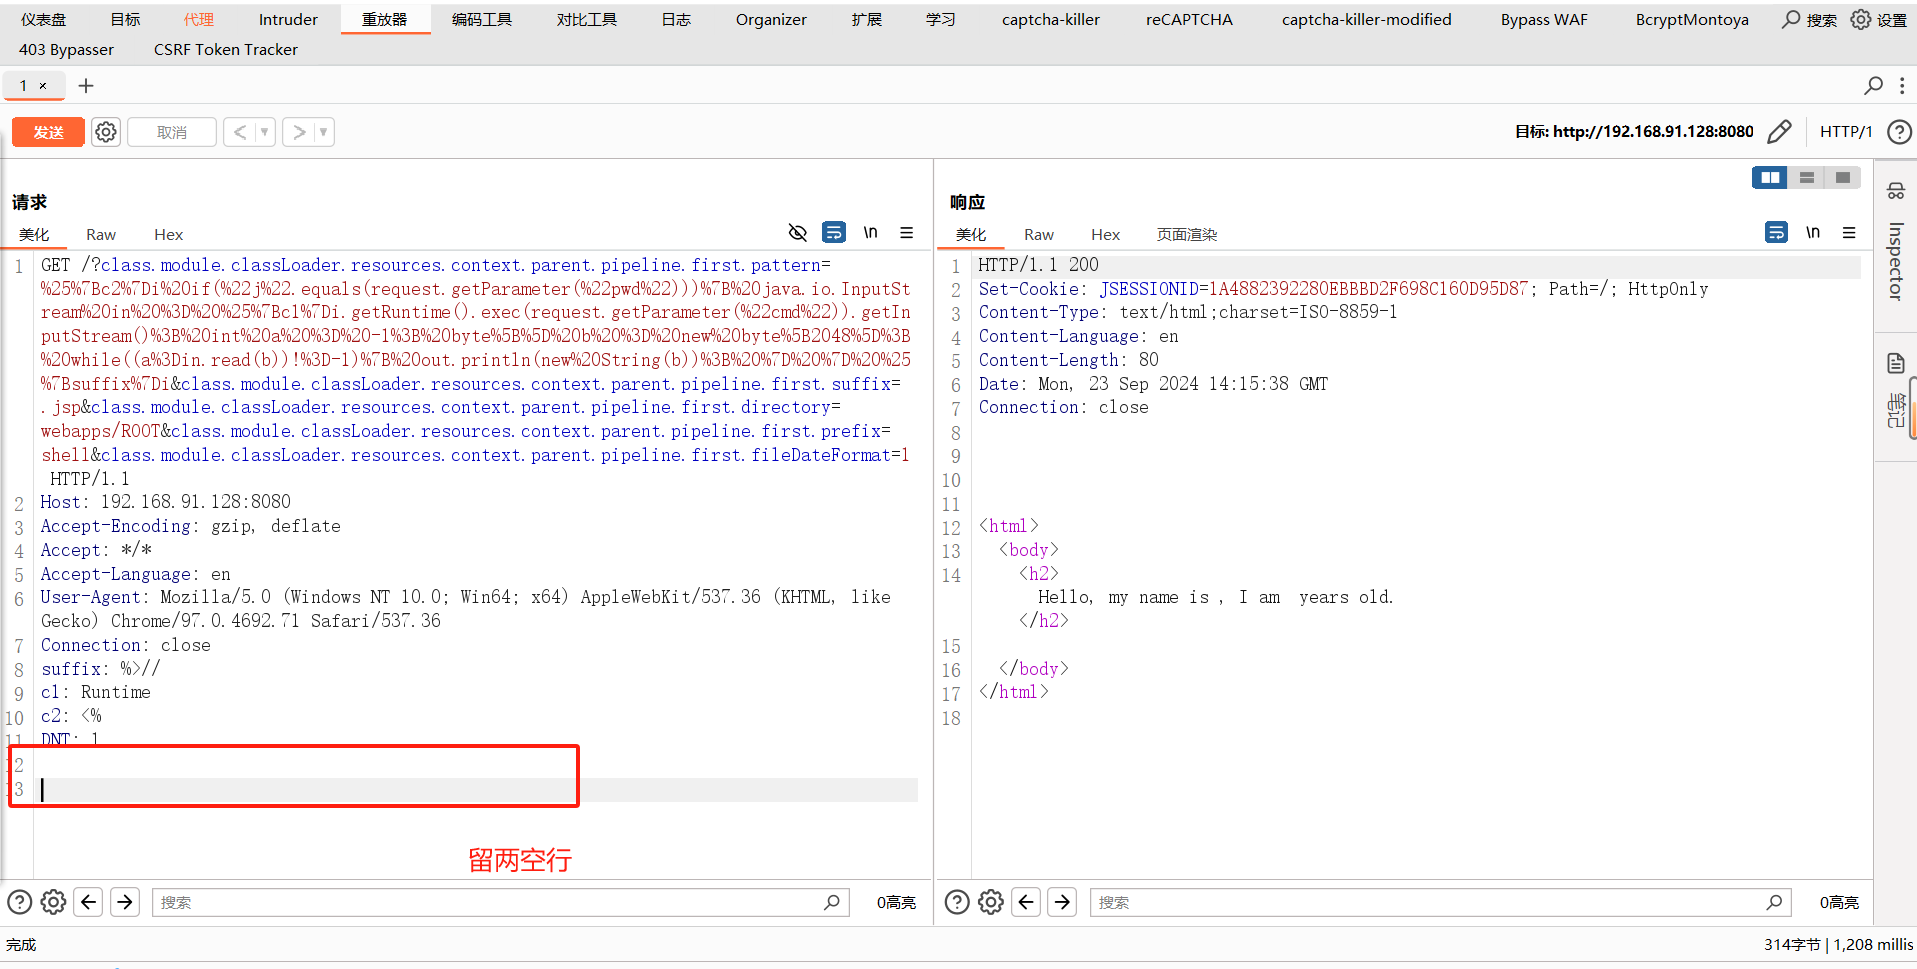
Task: Go to previous match in request search
Action: (x=89, y=902)
